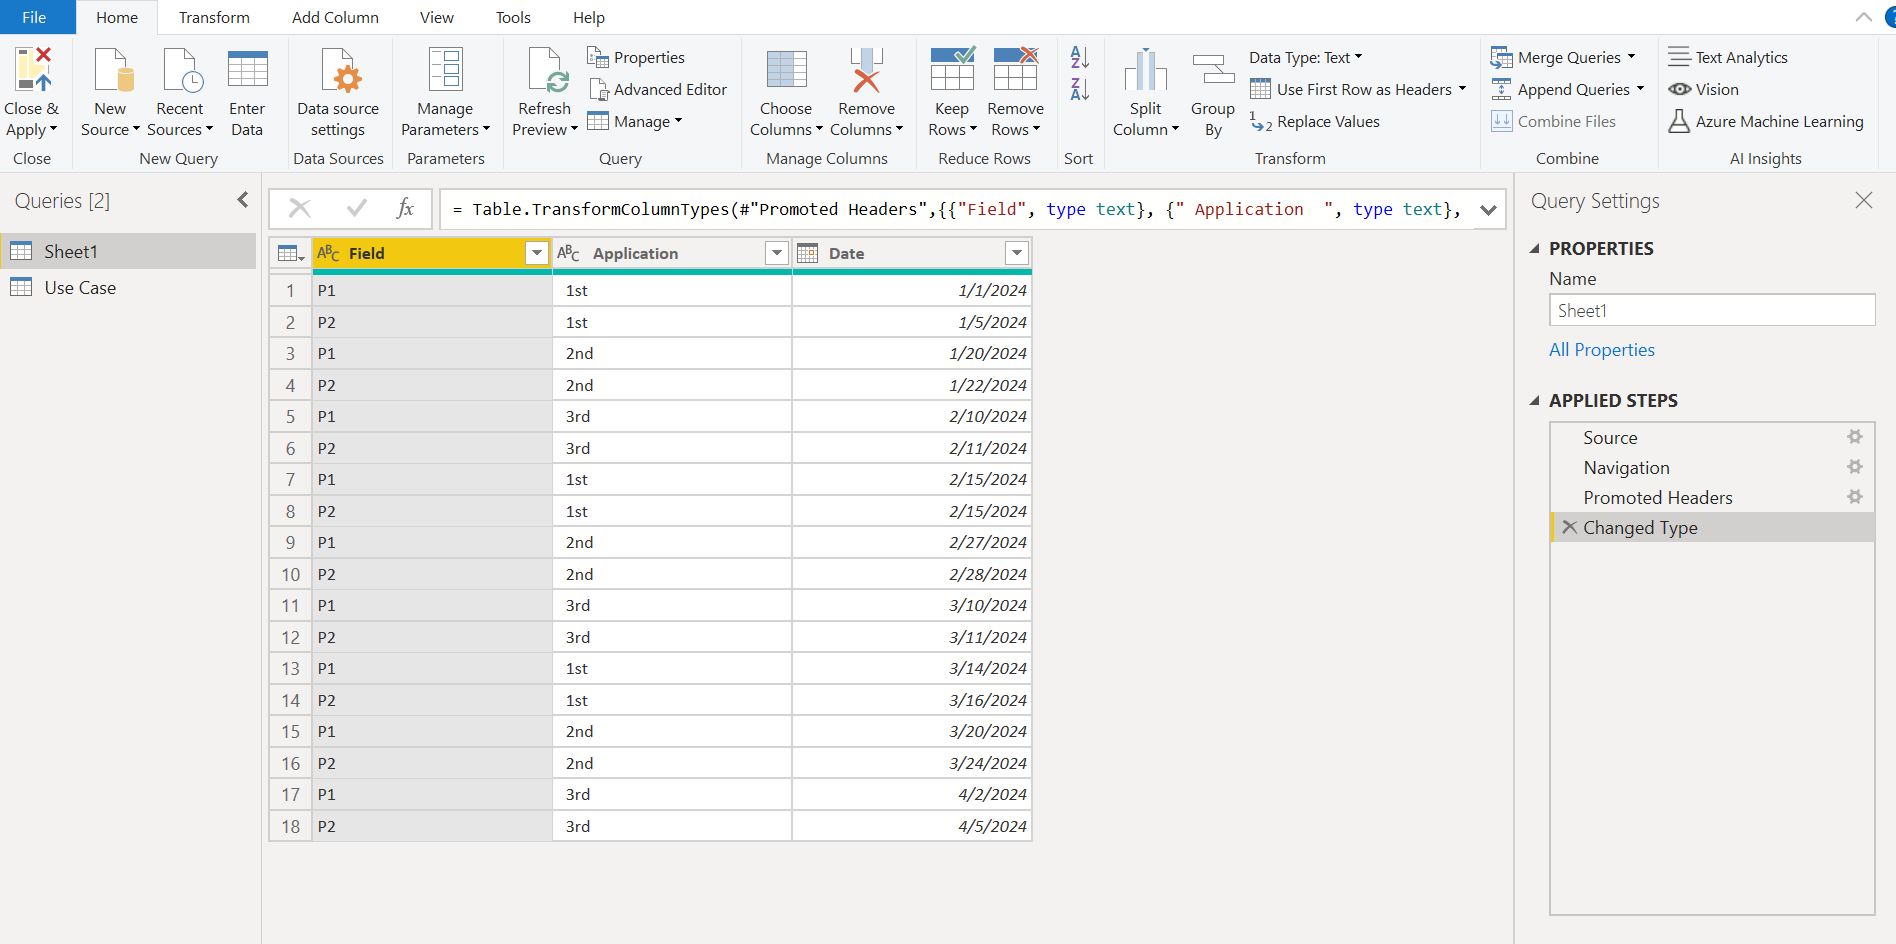Click the Remove Rows icon
1896x944 pixels.
tap(1015, 70)
